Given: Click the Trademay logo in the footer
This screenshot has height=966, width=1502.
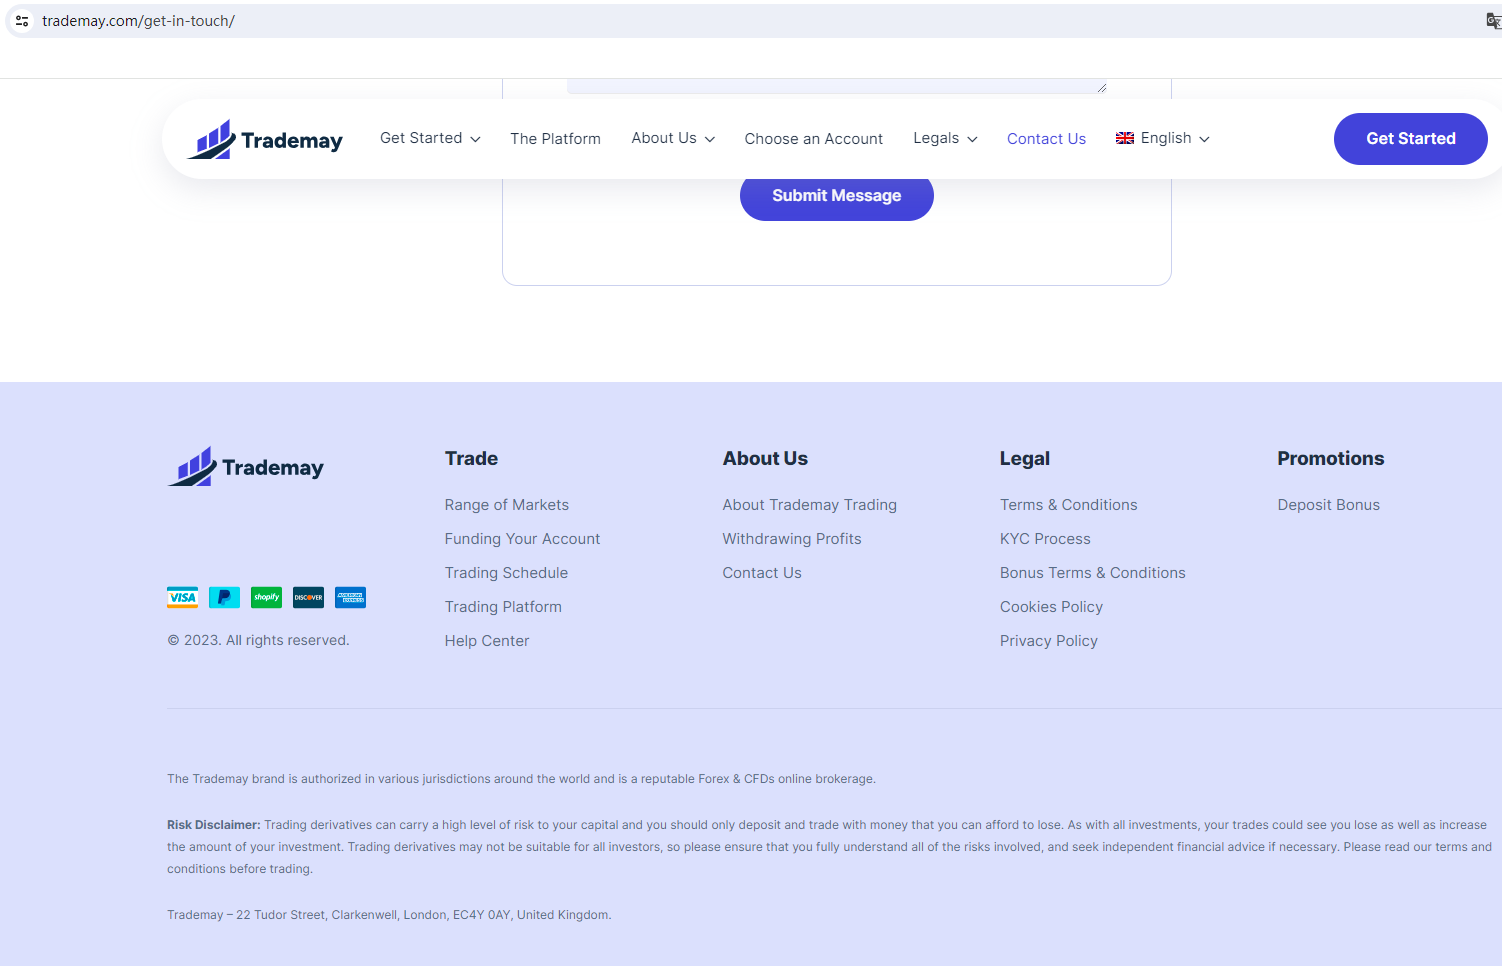Looking at the screenshot, I should click(x=246, y=467).
